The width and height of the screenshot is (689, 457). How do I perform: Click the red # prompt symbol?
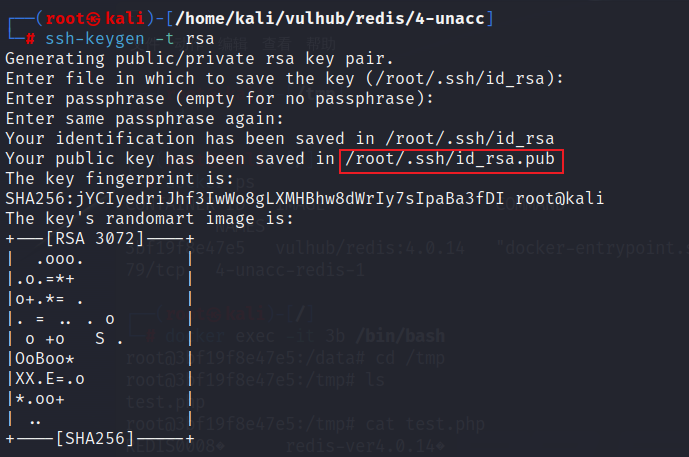pyautogui.click(x=30, y=38)
